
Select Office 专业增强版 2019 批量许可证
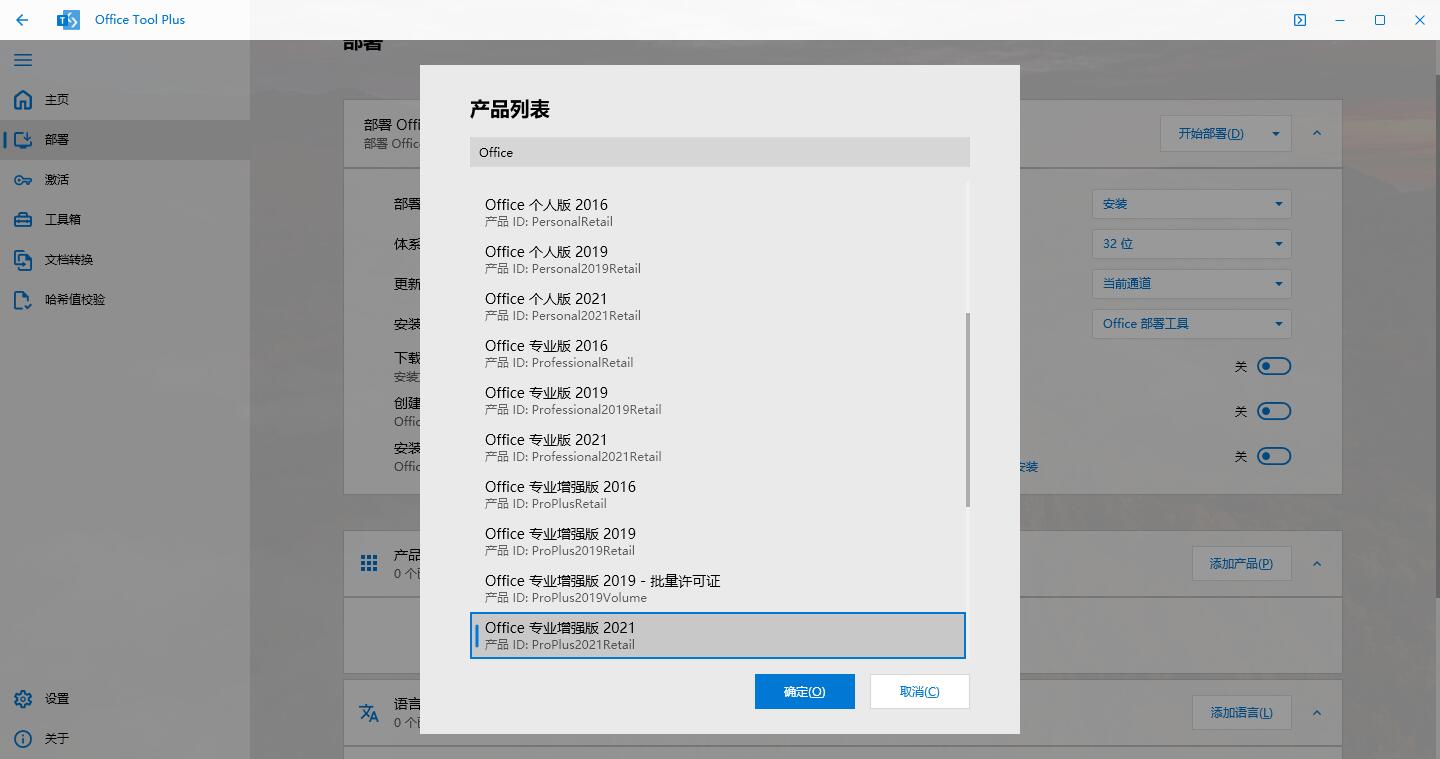coord(718,588)
